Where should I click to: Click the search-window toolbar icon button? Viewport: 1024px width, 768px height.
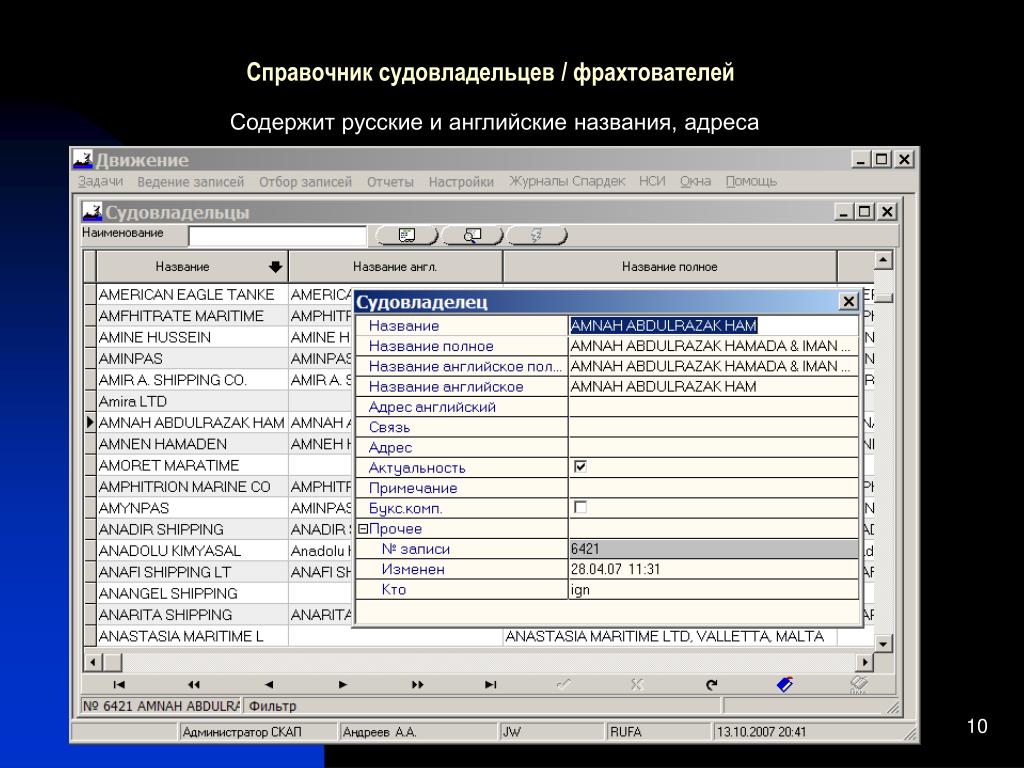[472, 235]
